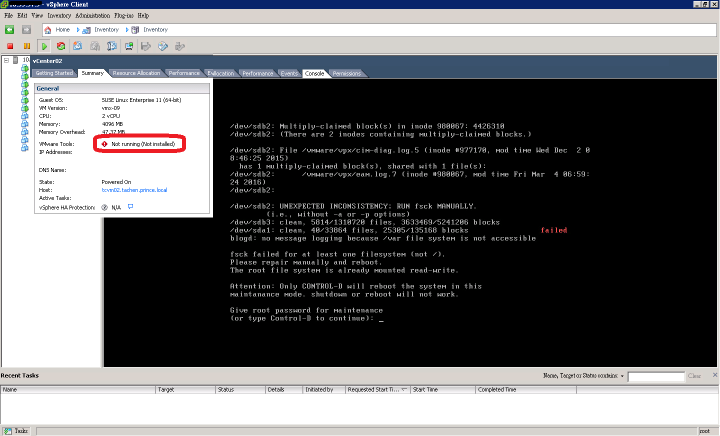Viewport: 720px width, 436px height.
Task: Switch to the Summary tab
Action: coord(93,73)
